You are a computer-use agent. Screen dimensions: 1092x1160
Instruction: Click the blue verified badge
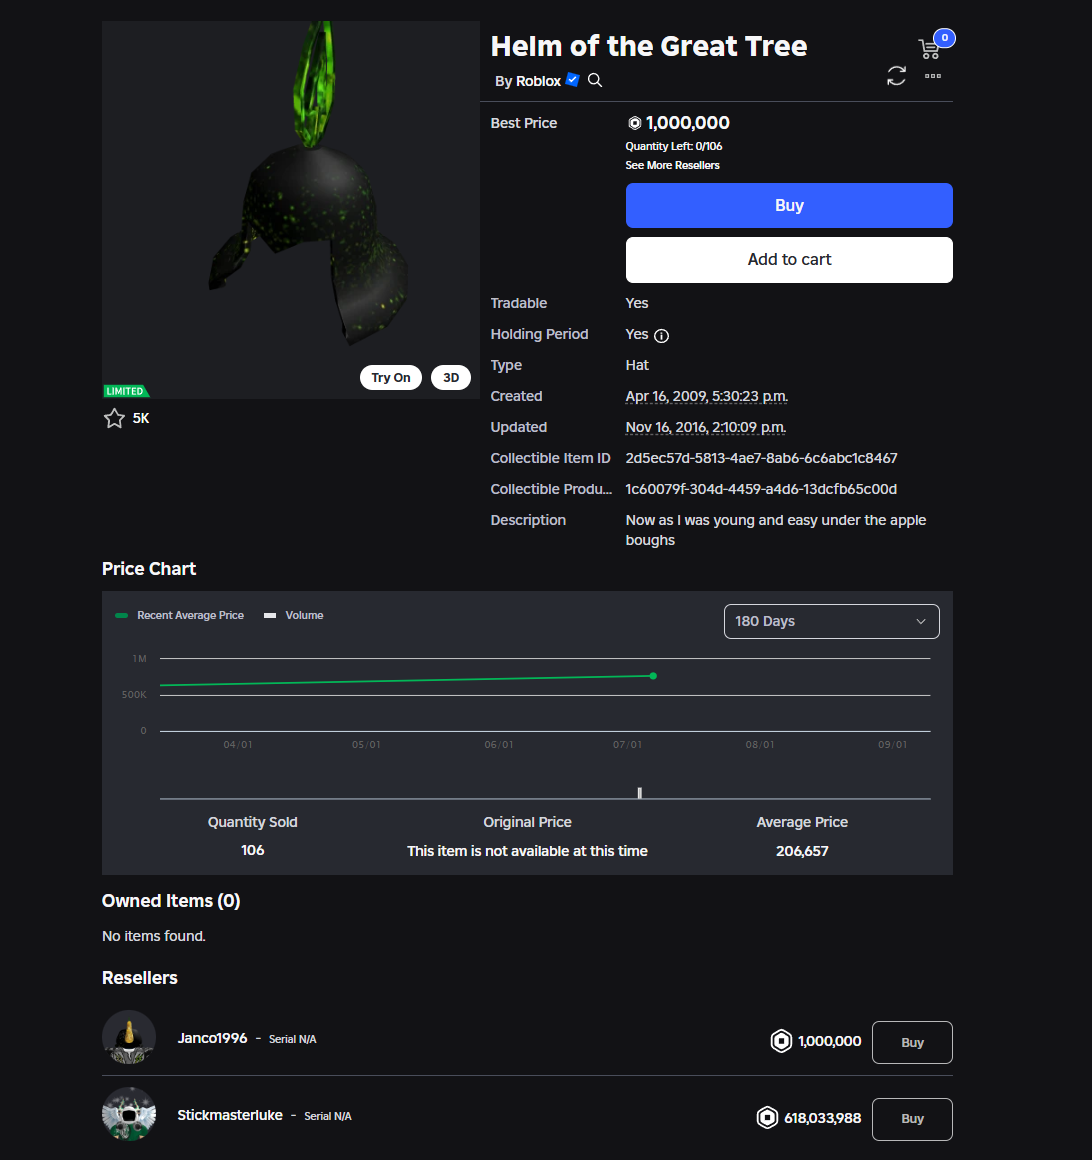tap(573, 79)
